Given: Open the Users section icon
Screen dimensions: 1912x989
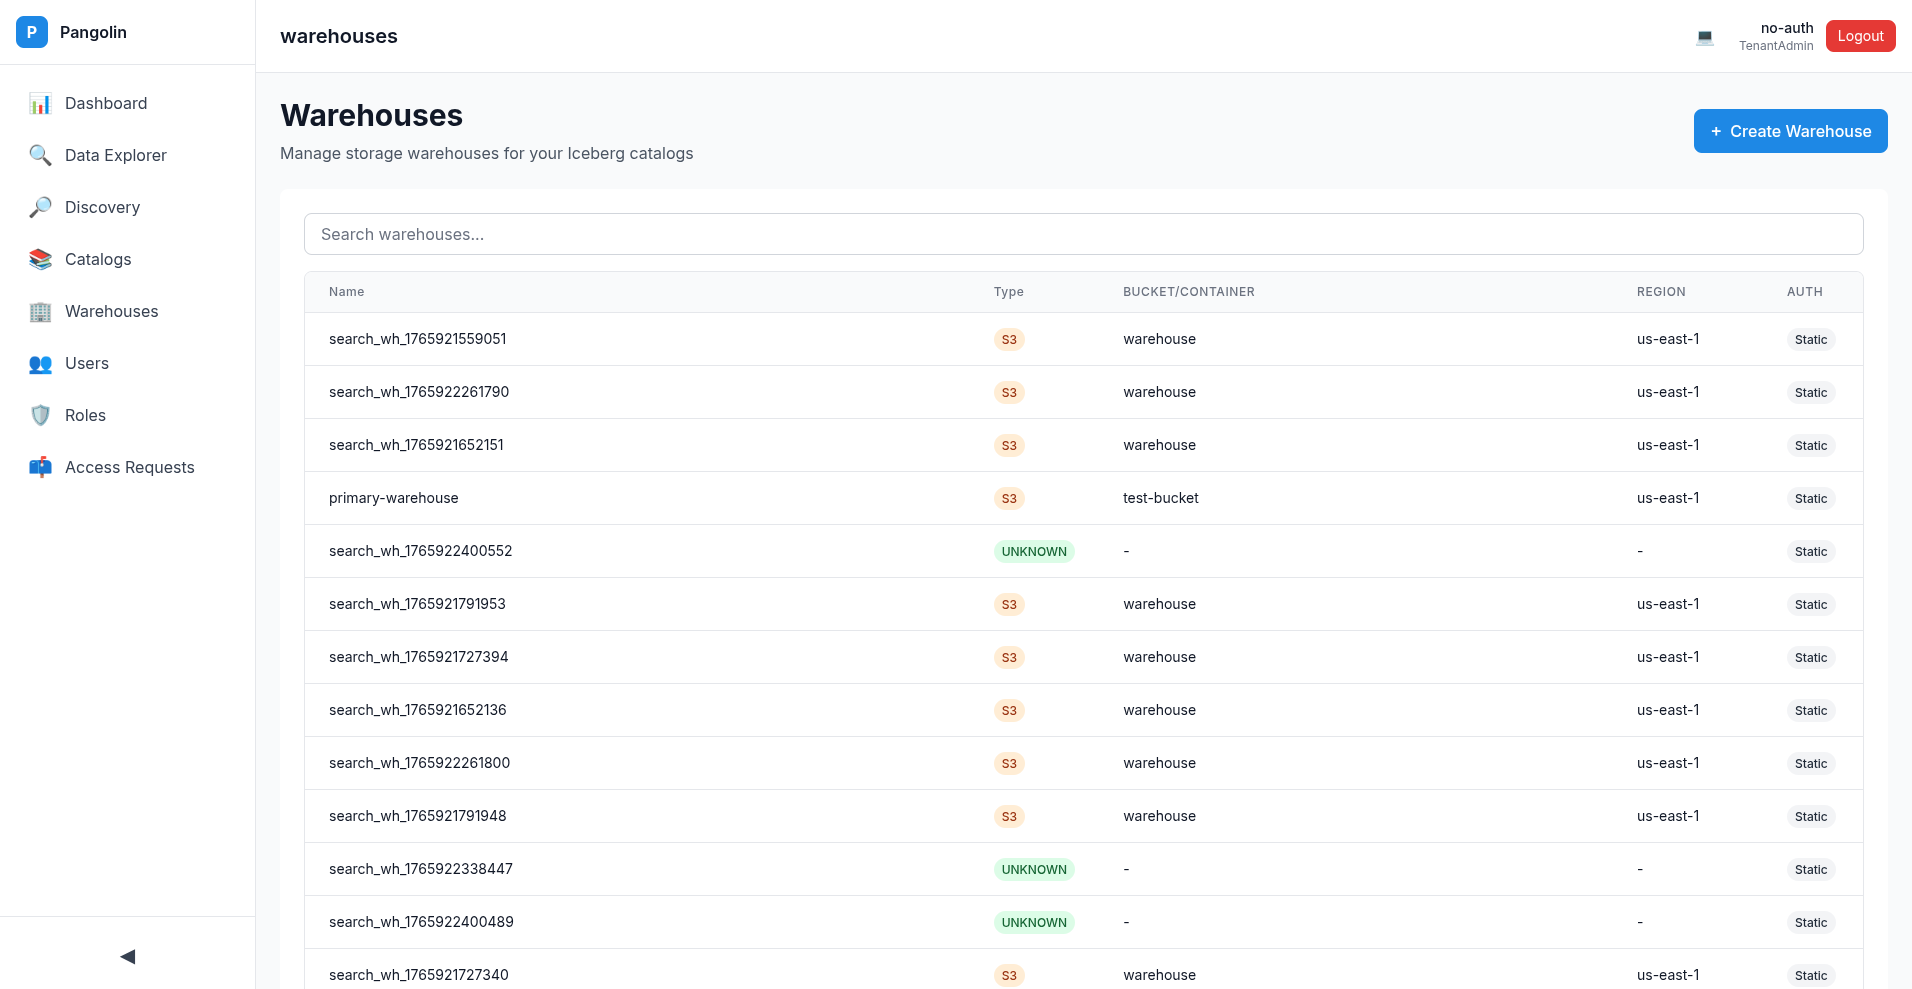Looking at the screenshot, I should point(40,364).
